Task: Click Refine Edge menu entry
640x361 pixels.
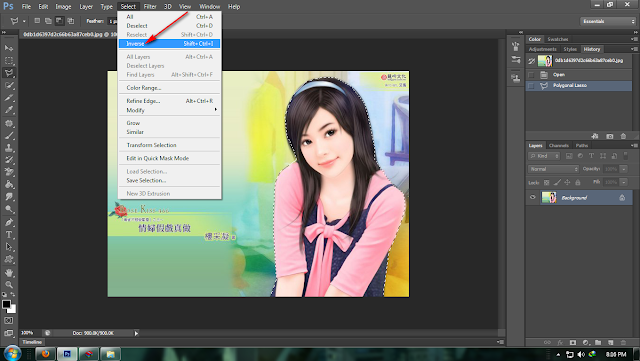Action: tap(169, 101)
